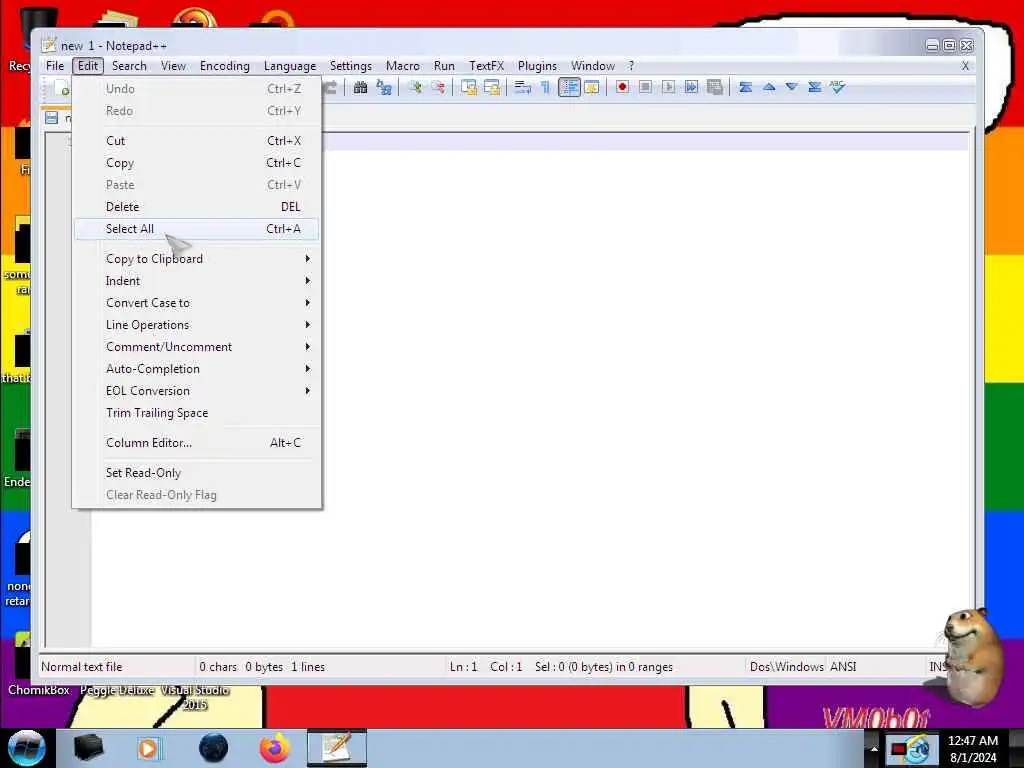Choose Cut from the Edit menu

[197, 141]
